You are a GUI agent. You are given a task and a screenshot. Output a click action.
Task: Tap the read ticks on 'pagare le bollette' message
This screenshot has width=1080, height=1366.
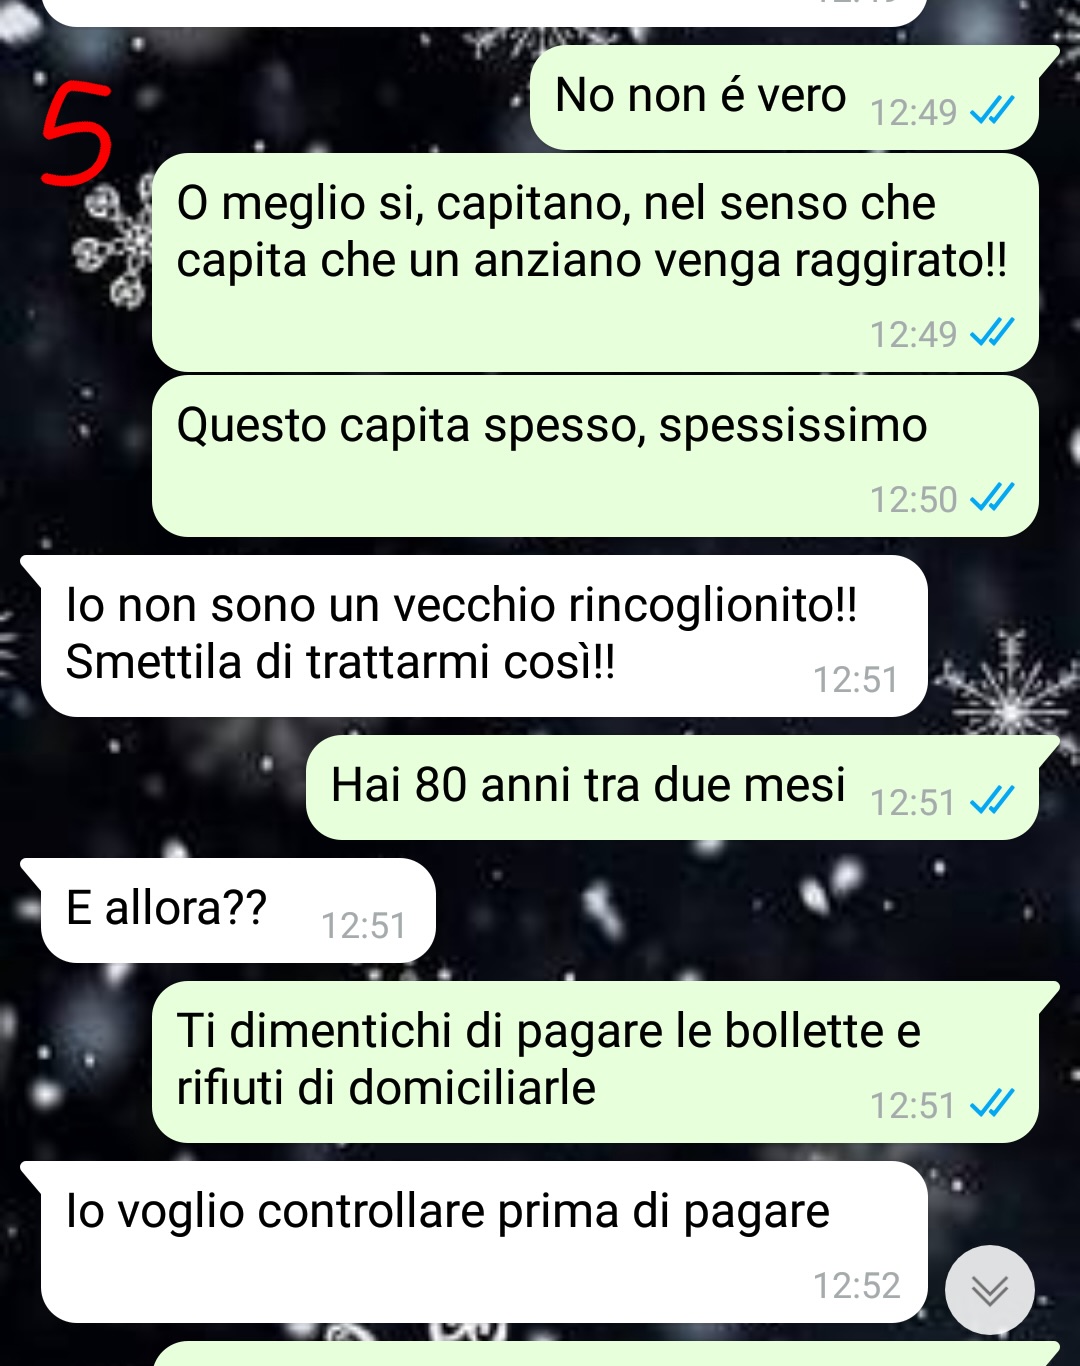[992, 1103]
